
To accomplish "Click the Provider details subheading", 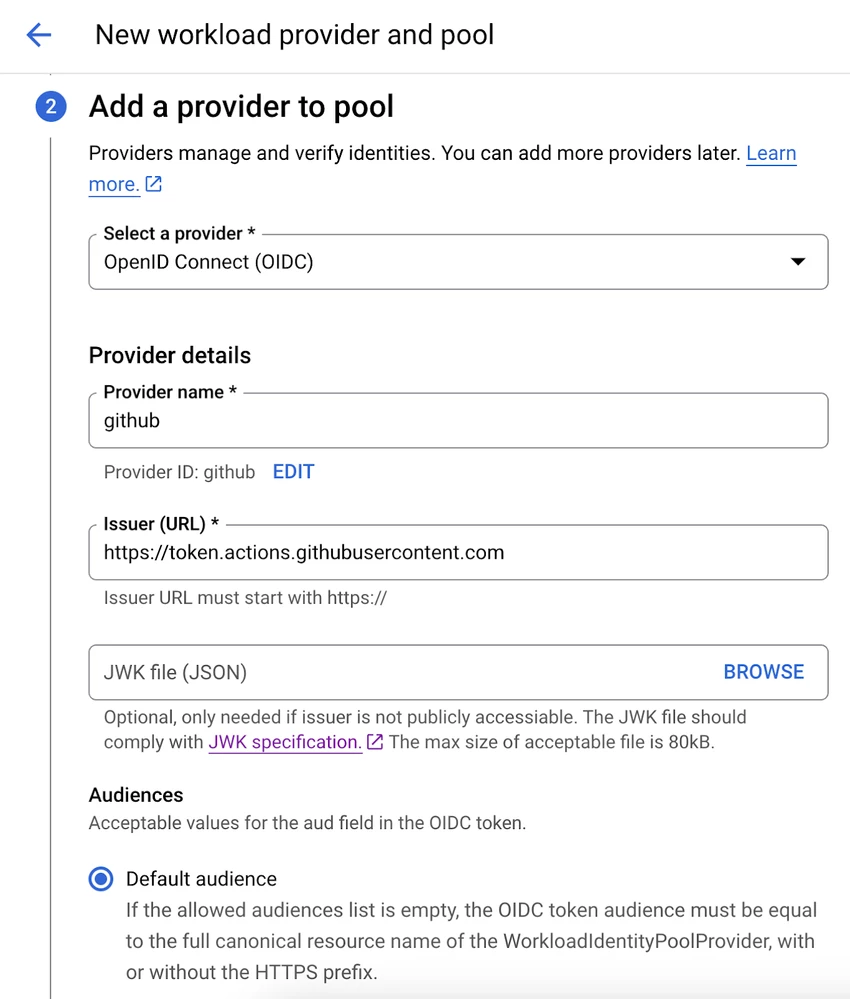I will [170, 356].
